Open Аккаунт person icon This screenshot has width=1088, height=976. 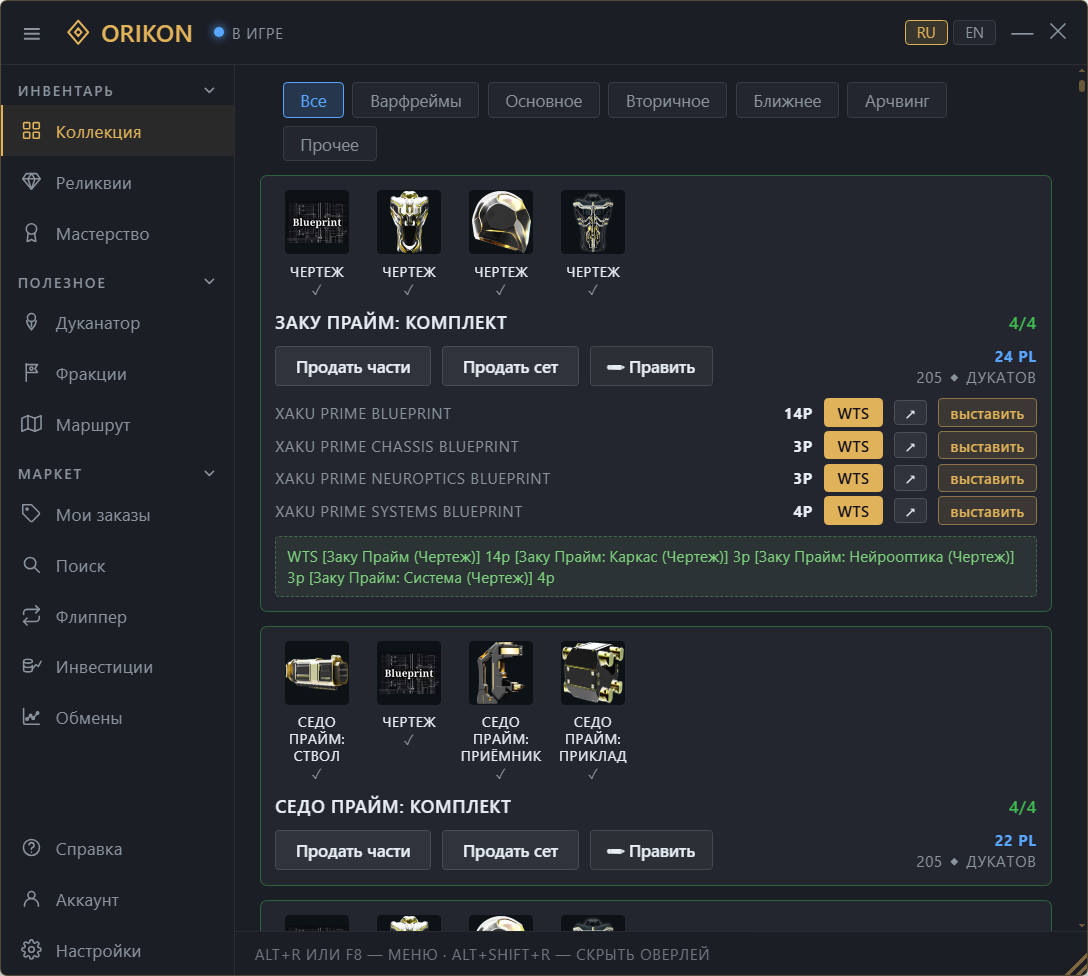point(31,899)
